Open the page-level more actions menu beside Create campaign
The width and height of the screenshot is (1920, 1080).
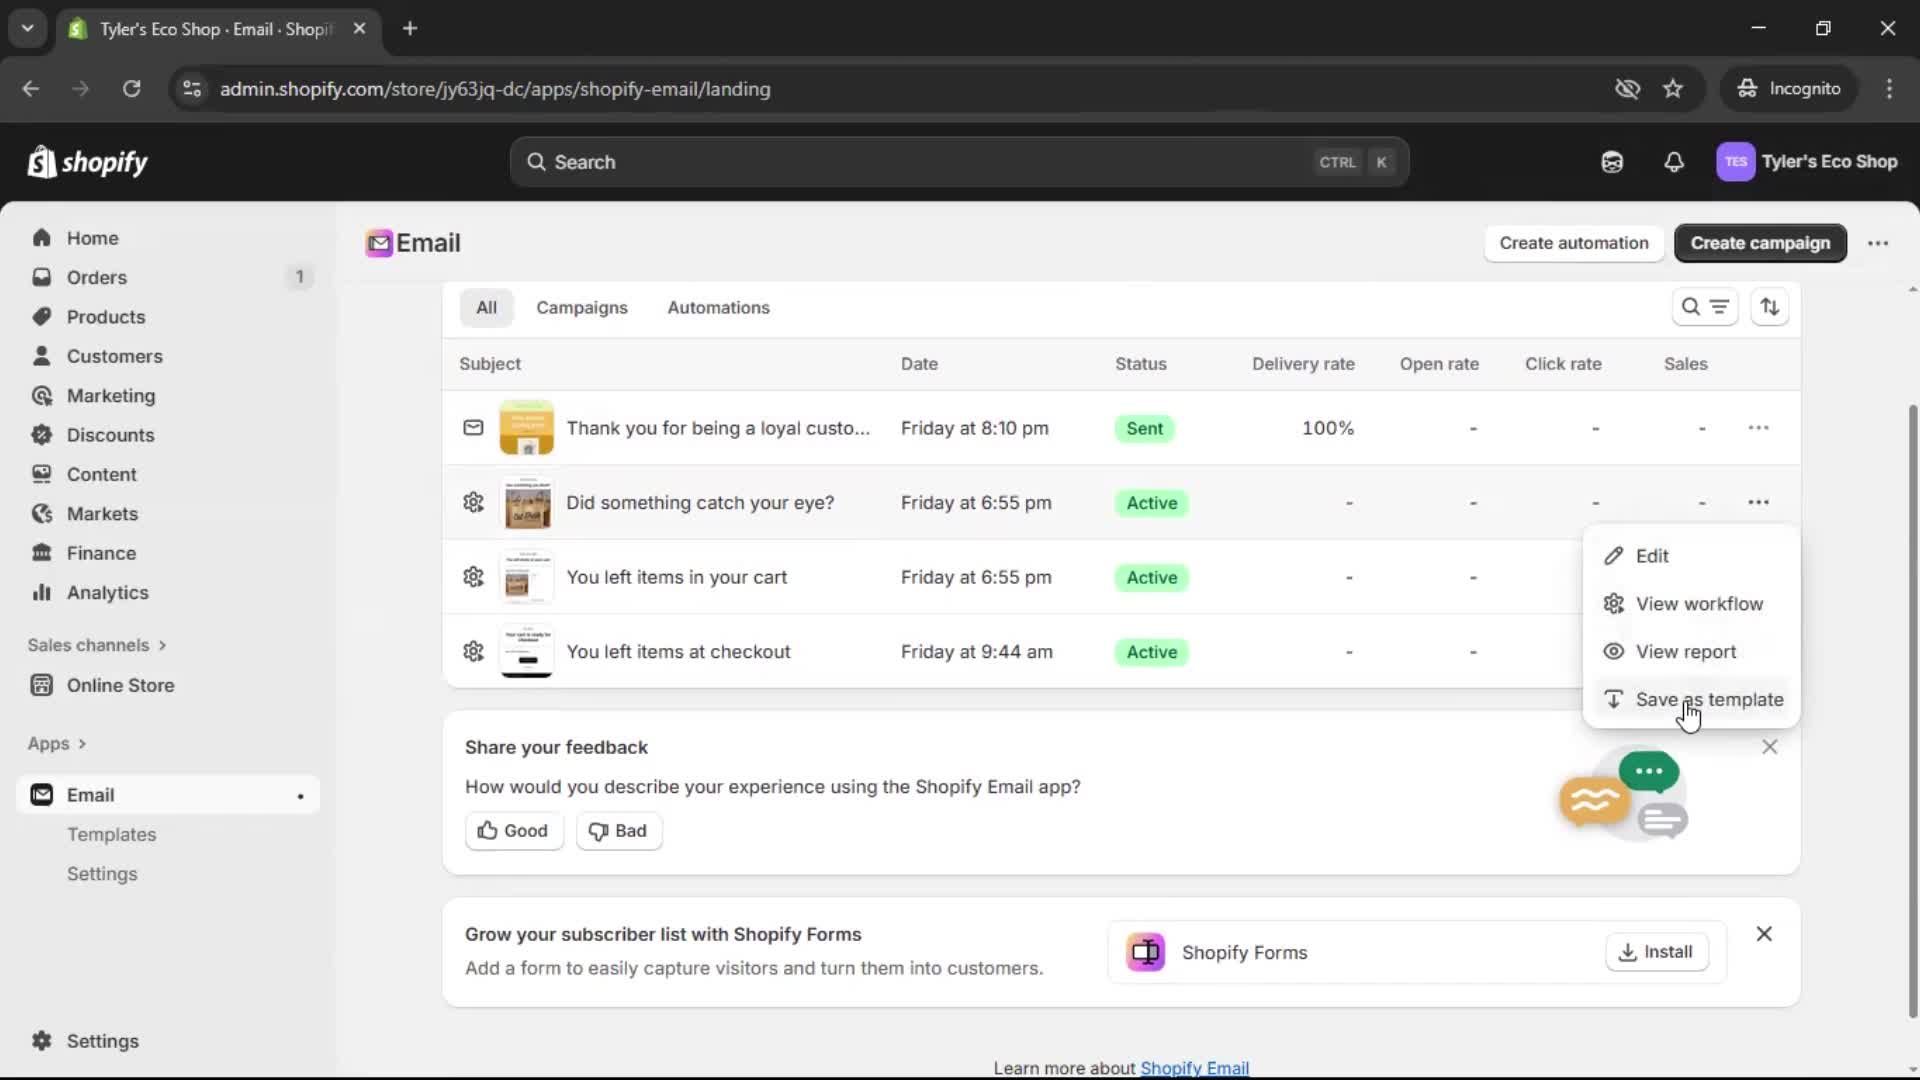coord(1878,243)
